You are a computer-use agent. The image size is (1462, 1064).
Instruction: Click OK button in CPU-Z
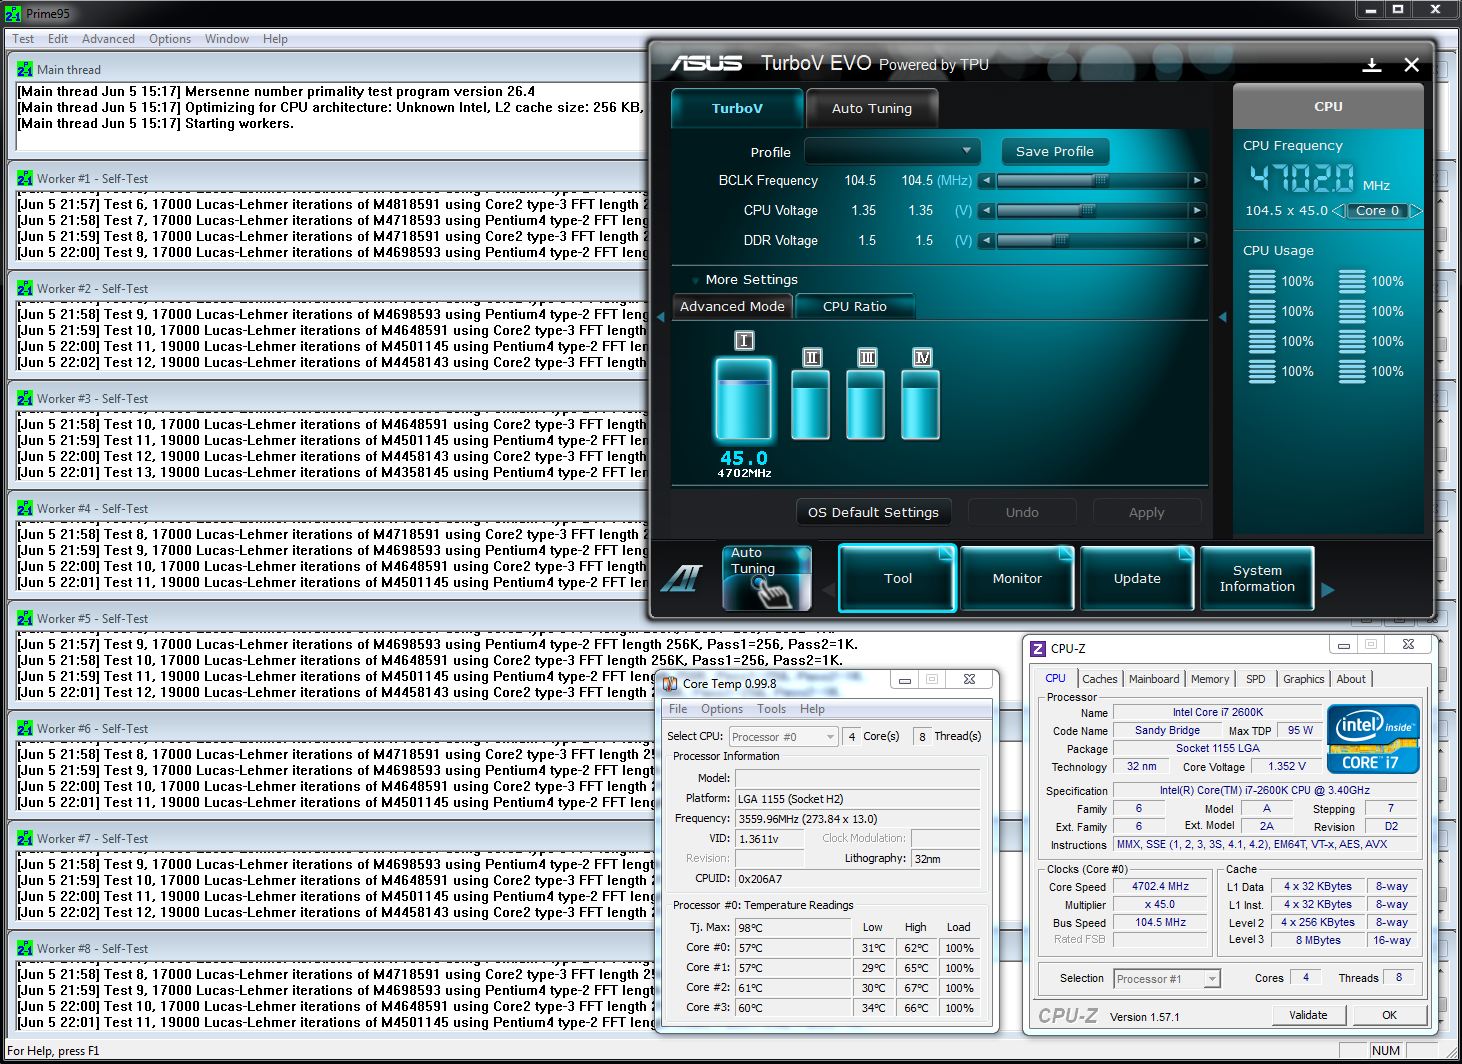1389,1015
